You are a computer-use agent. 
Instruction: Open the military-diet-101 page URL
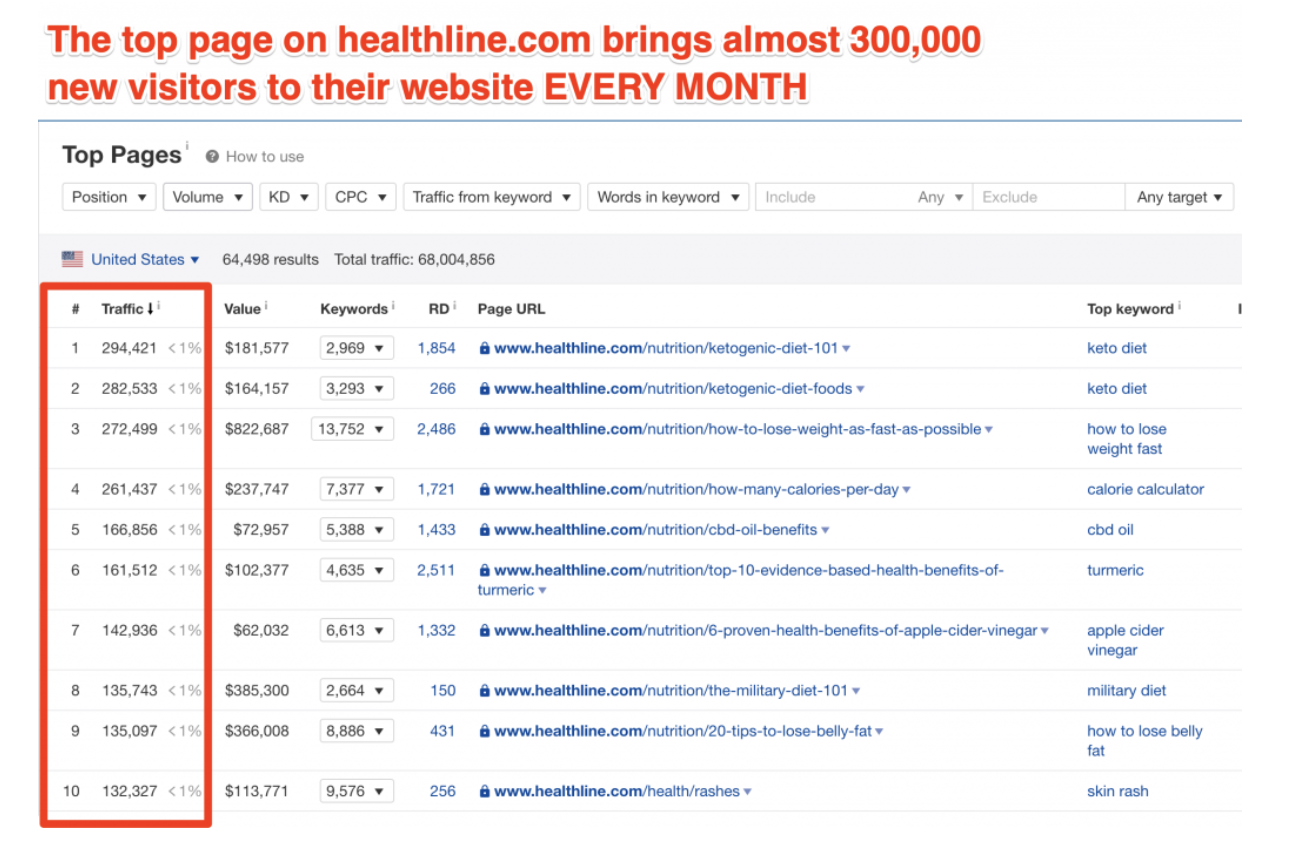[670, 690]
